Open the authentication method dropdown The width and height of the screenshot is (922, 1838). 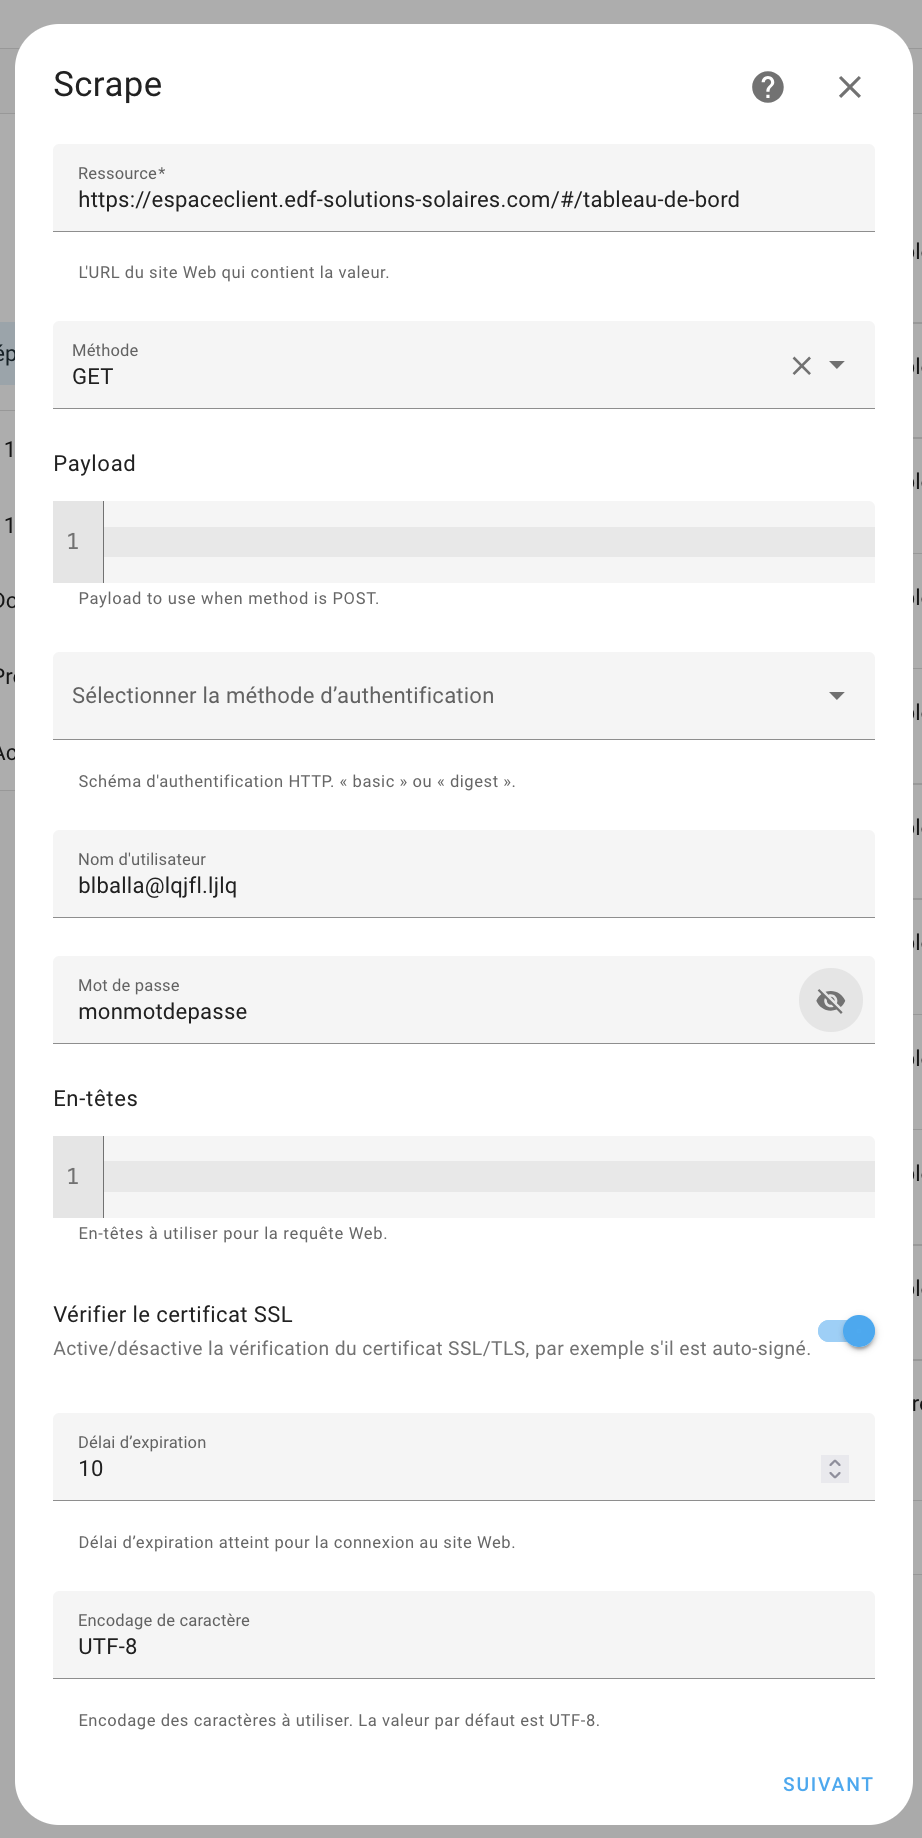click(464, 696)
